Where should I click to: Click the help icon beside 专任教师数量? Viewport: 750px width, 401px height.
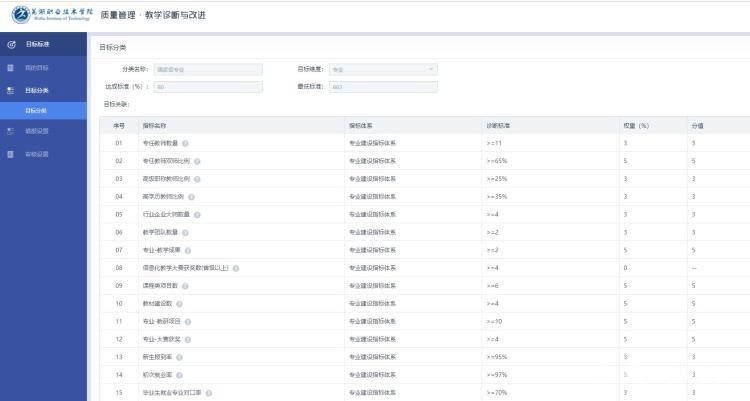coord(185,143)
